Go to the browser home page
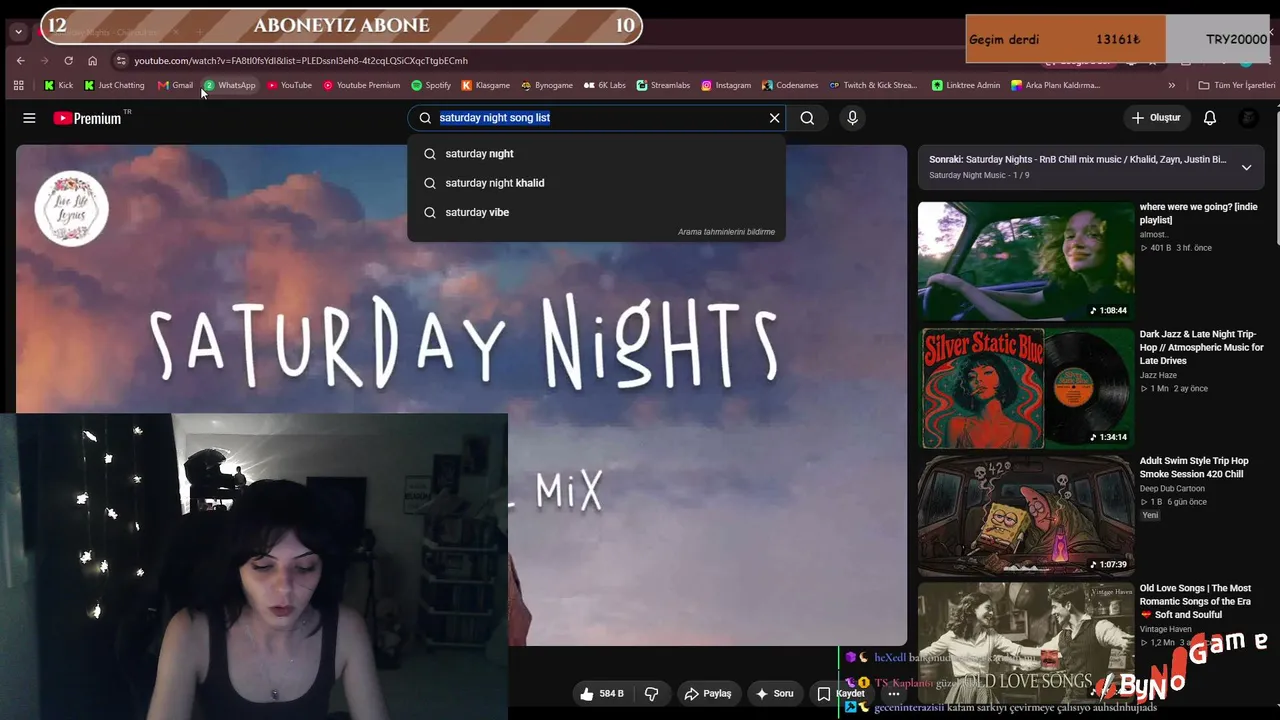1280x720 pixels. 92,61
